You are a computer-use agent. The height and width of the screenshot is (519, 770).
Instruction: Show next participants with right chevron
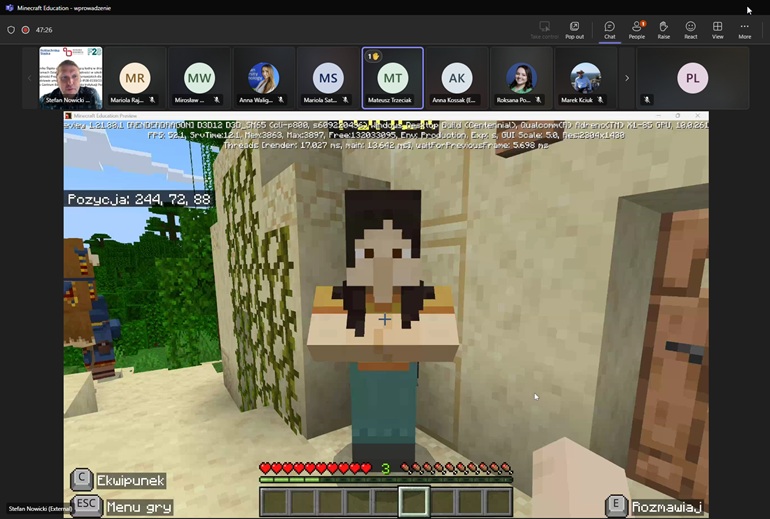pos(627,78)
